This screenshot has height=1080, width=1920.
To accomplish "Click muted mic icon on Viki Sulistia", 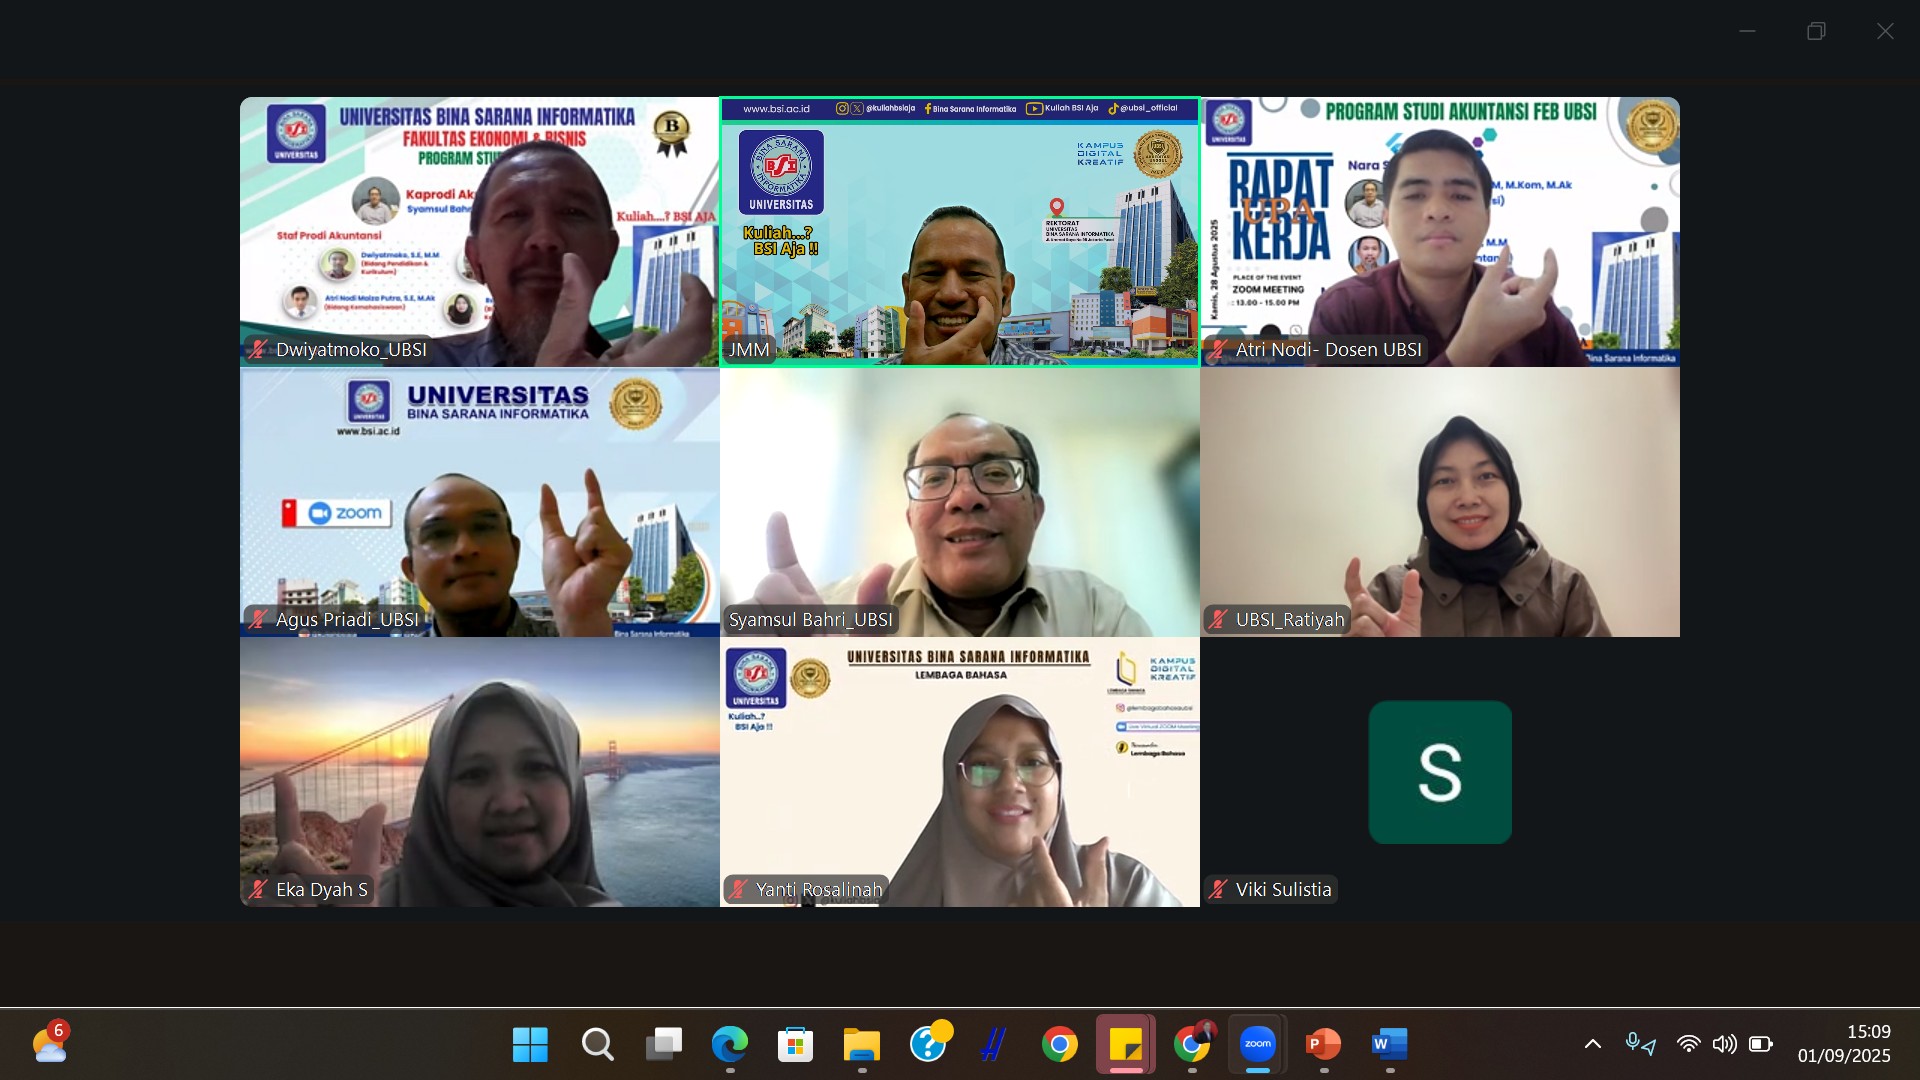I will [x=1218, y=889].
